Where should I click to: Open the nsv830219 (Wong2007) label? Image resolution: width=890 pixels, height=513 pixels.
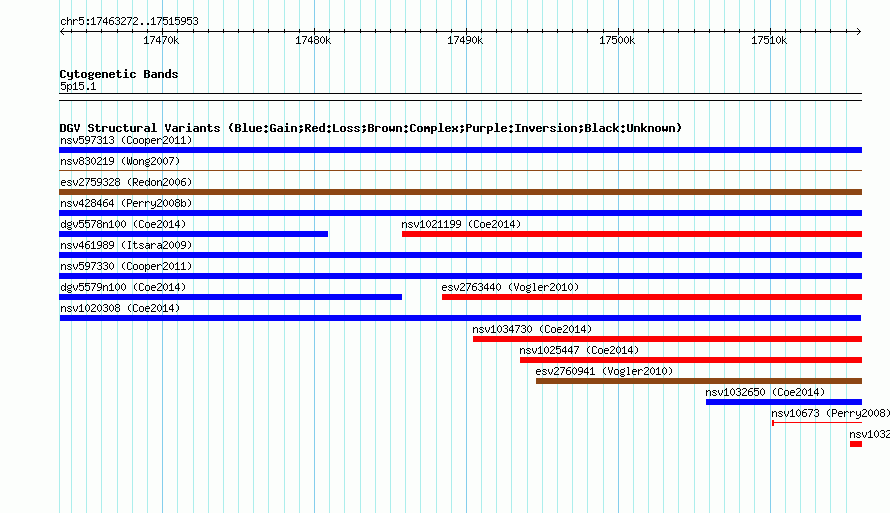point(120,161)
